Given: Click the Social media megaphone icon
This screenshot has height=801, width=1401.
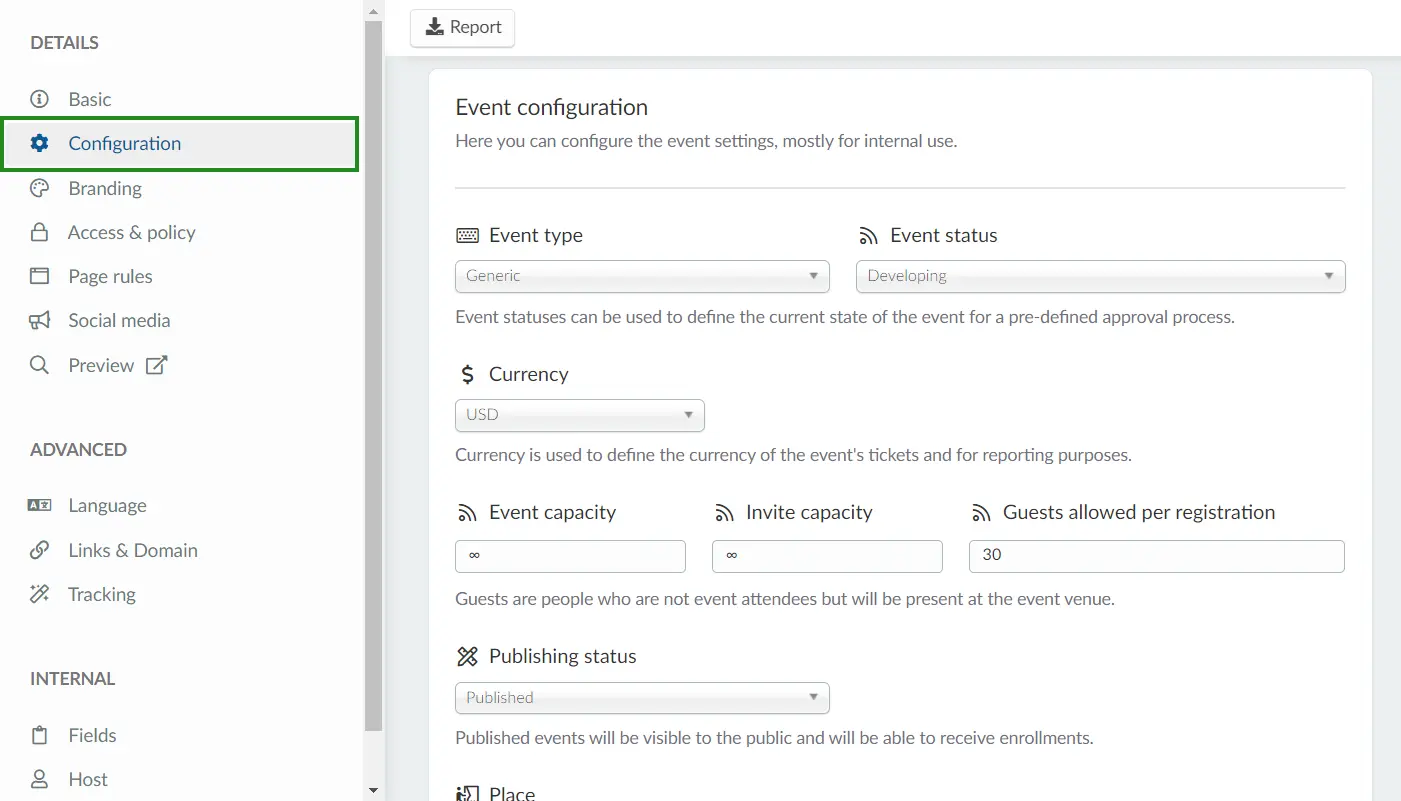Looking at the screenshot, I should click(39, 320).
